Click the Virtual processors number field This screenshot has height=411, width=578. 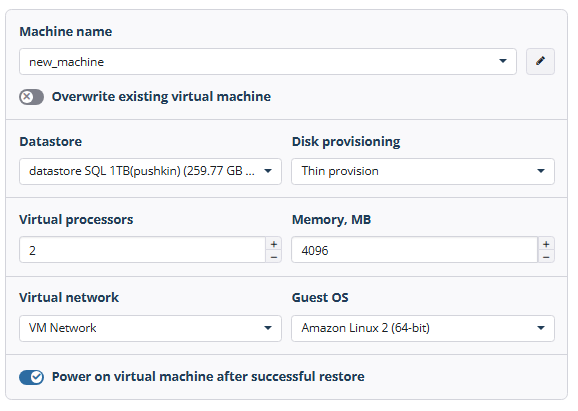[x=142, y=250]
